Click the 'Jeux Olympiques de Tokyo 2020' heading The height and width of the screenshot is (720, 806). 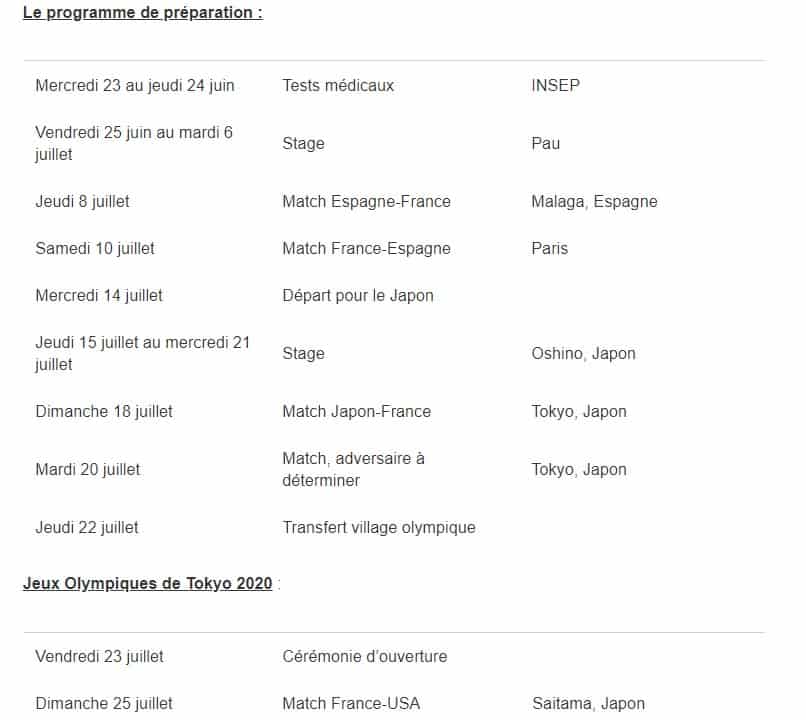[x=147, y=583]
